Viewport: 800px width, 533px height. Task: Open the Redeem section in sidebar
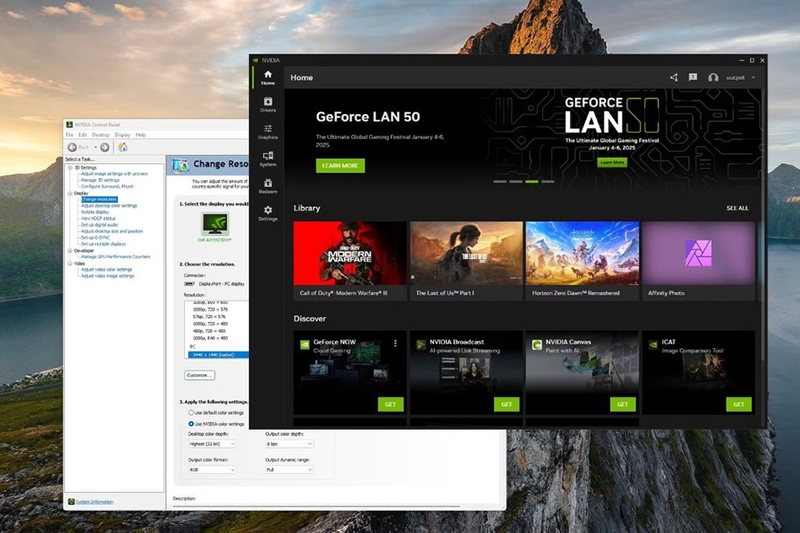point(267,186)
